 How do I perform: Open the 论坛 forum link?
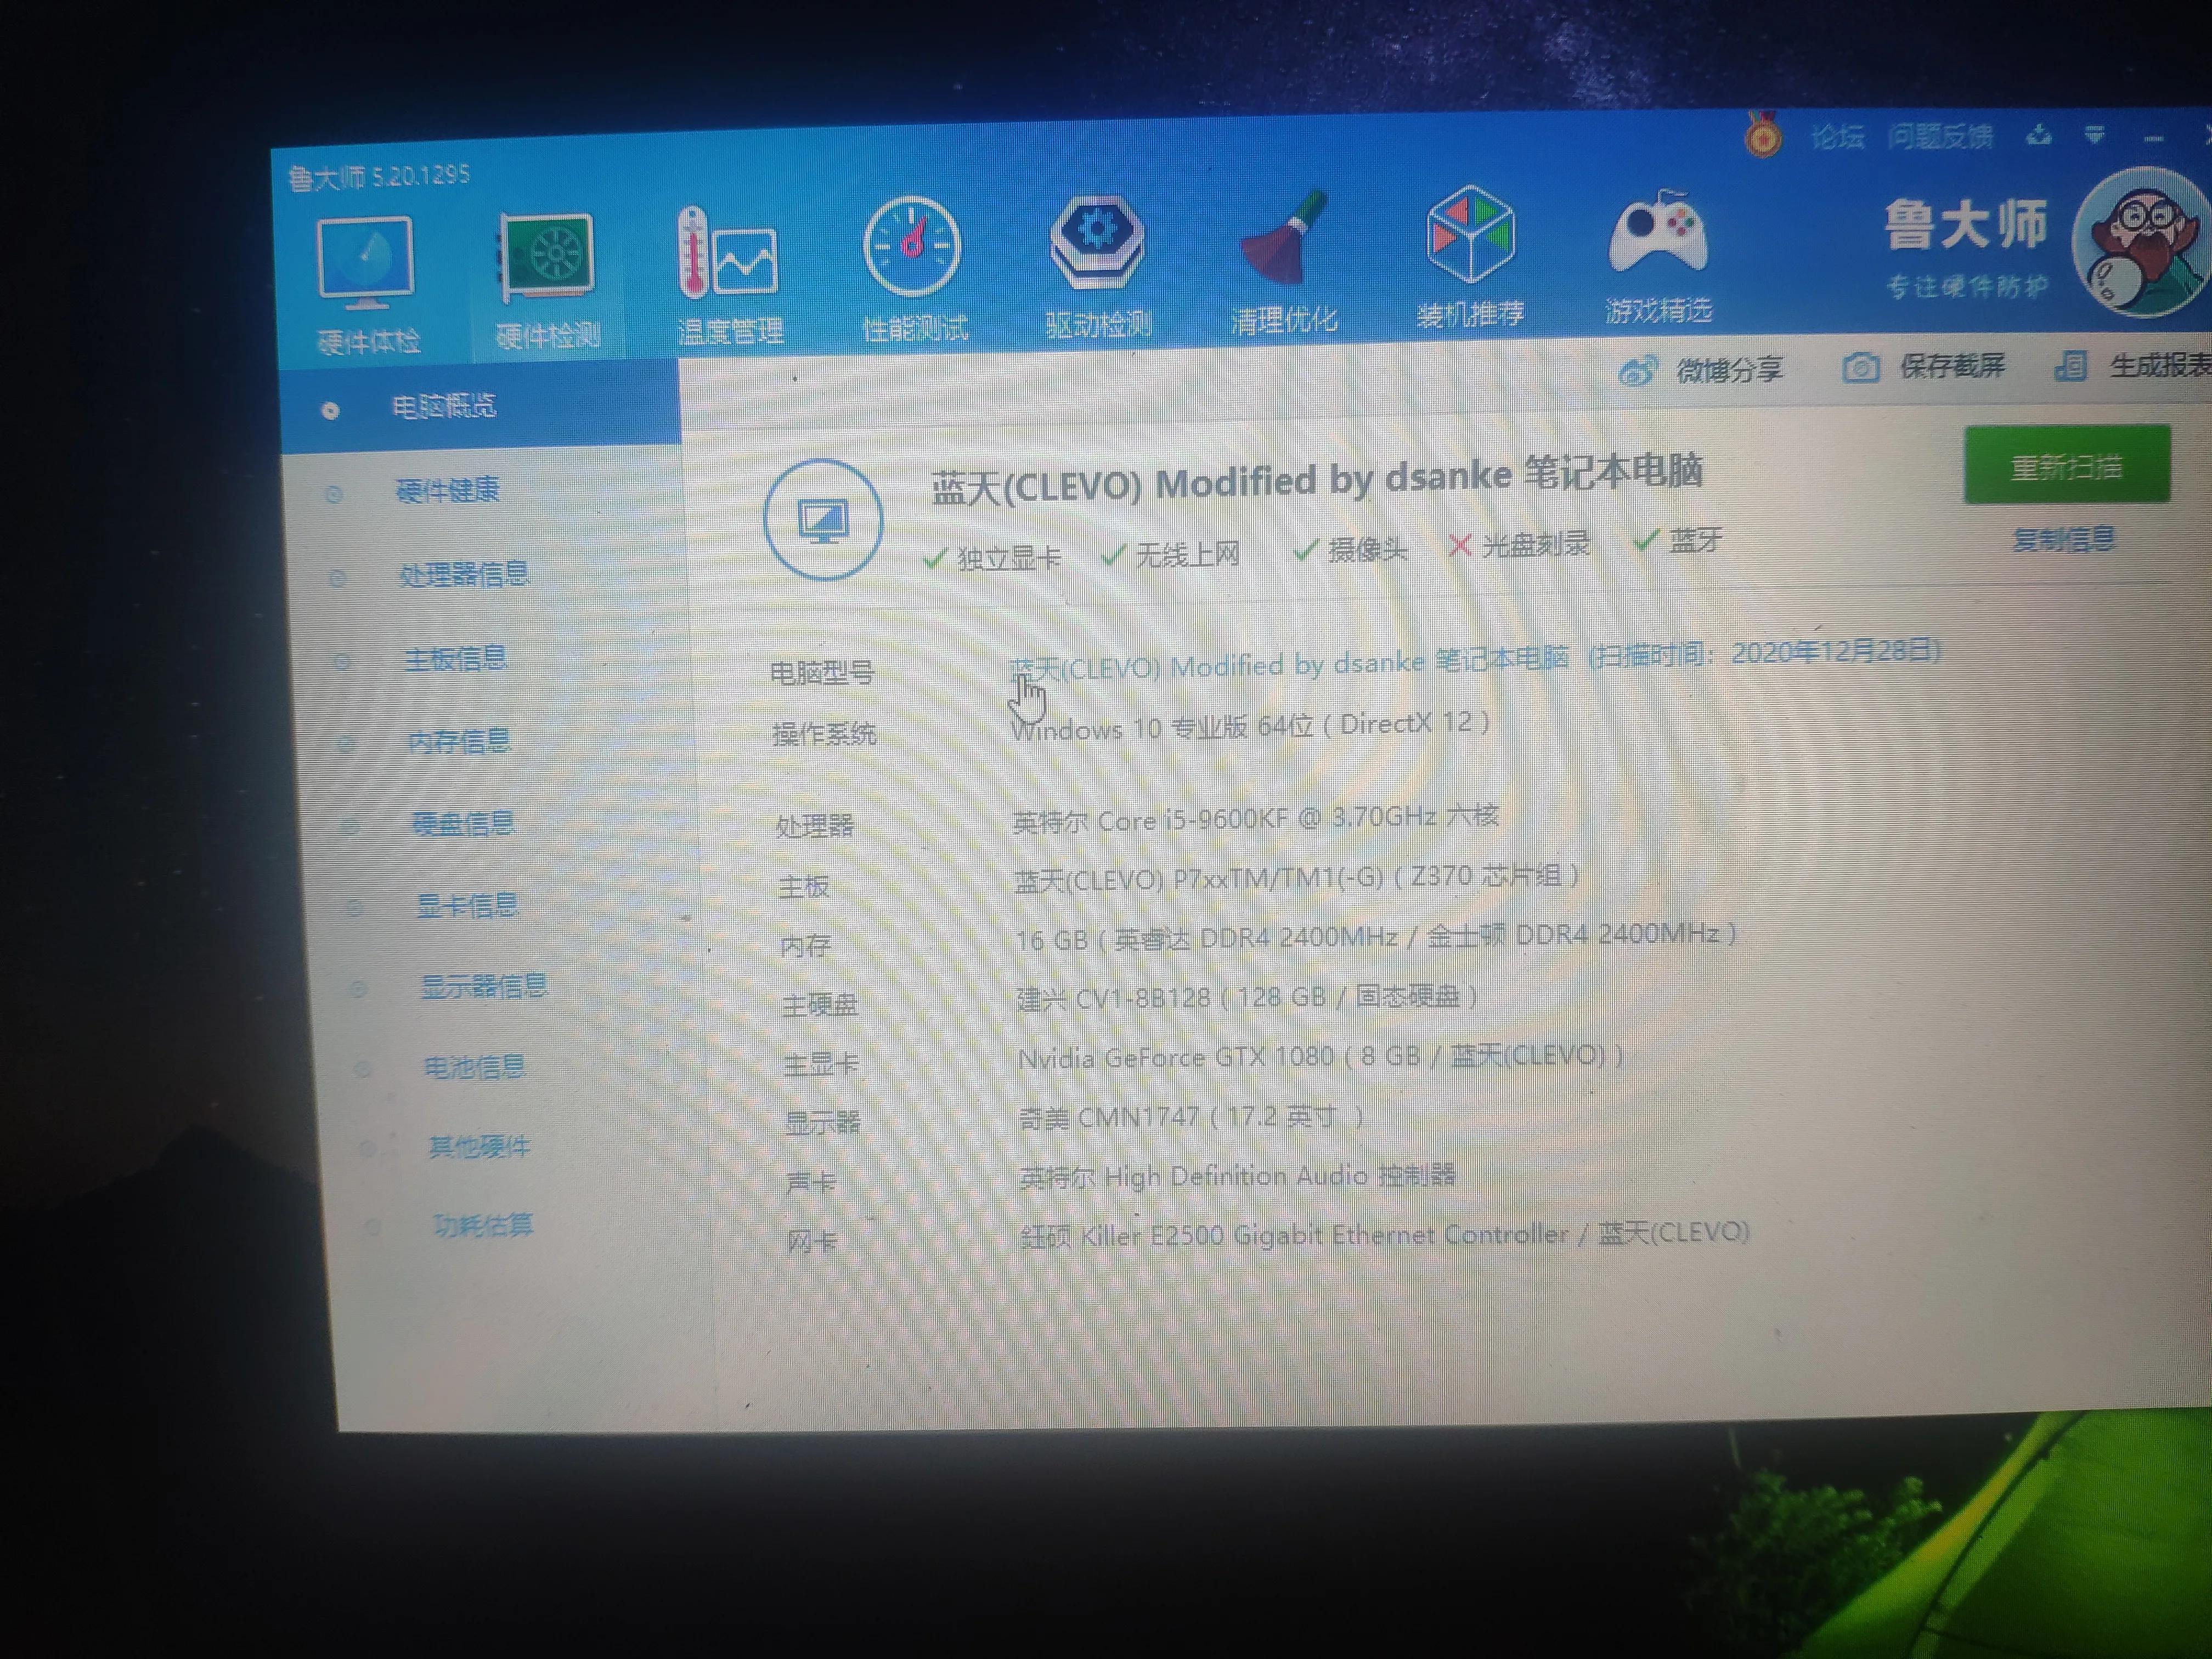click(1837, 136)
